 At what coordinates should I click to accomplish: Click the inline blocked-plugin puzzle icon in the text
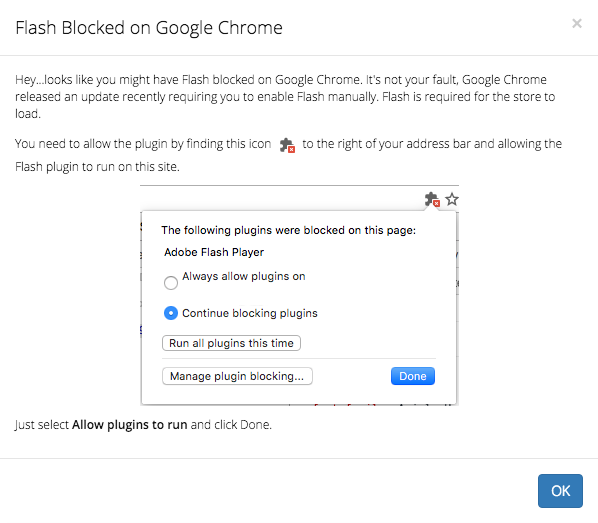pos(287,145)
